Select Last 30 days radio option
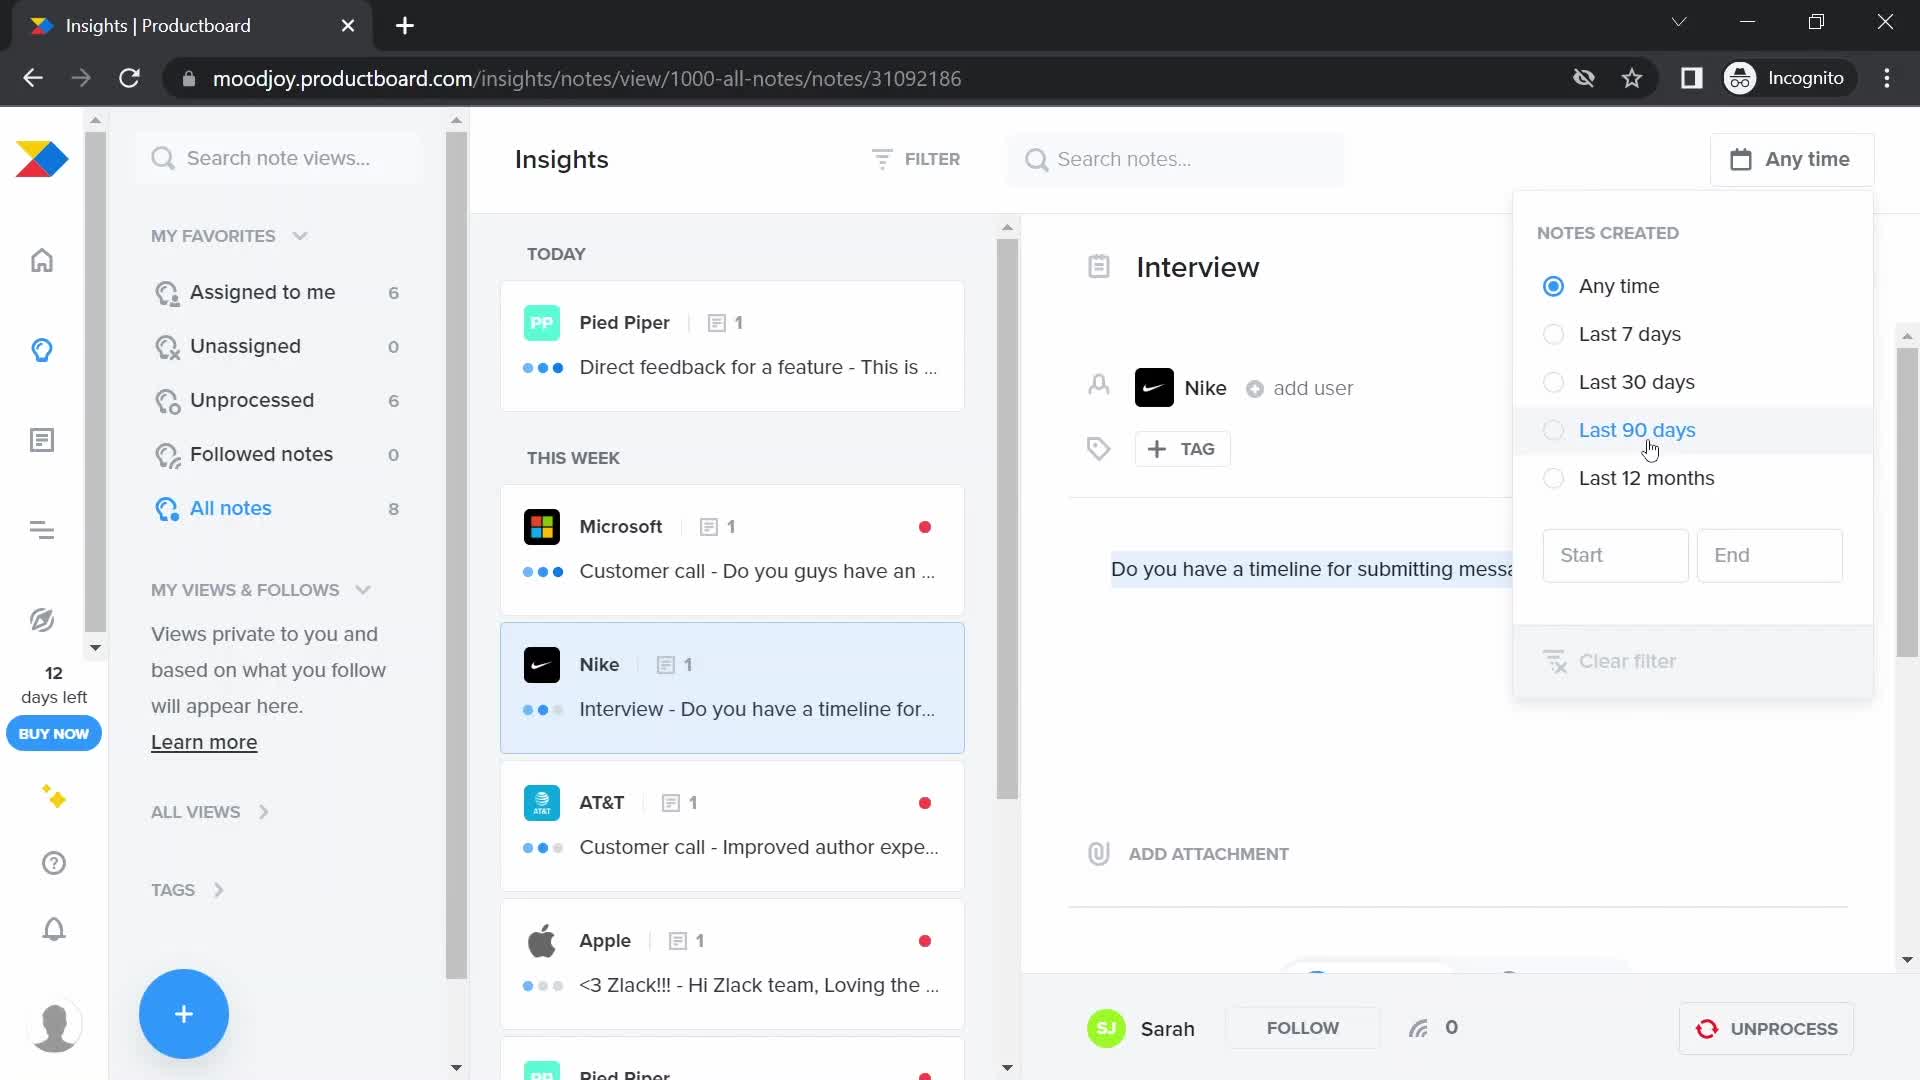This screenshot has width=1920, height=1080. (x=1553, y=382)
